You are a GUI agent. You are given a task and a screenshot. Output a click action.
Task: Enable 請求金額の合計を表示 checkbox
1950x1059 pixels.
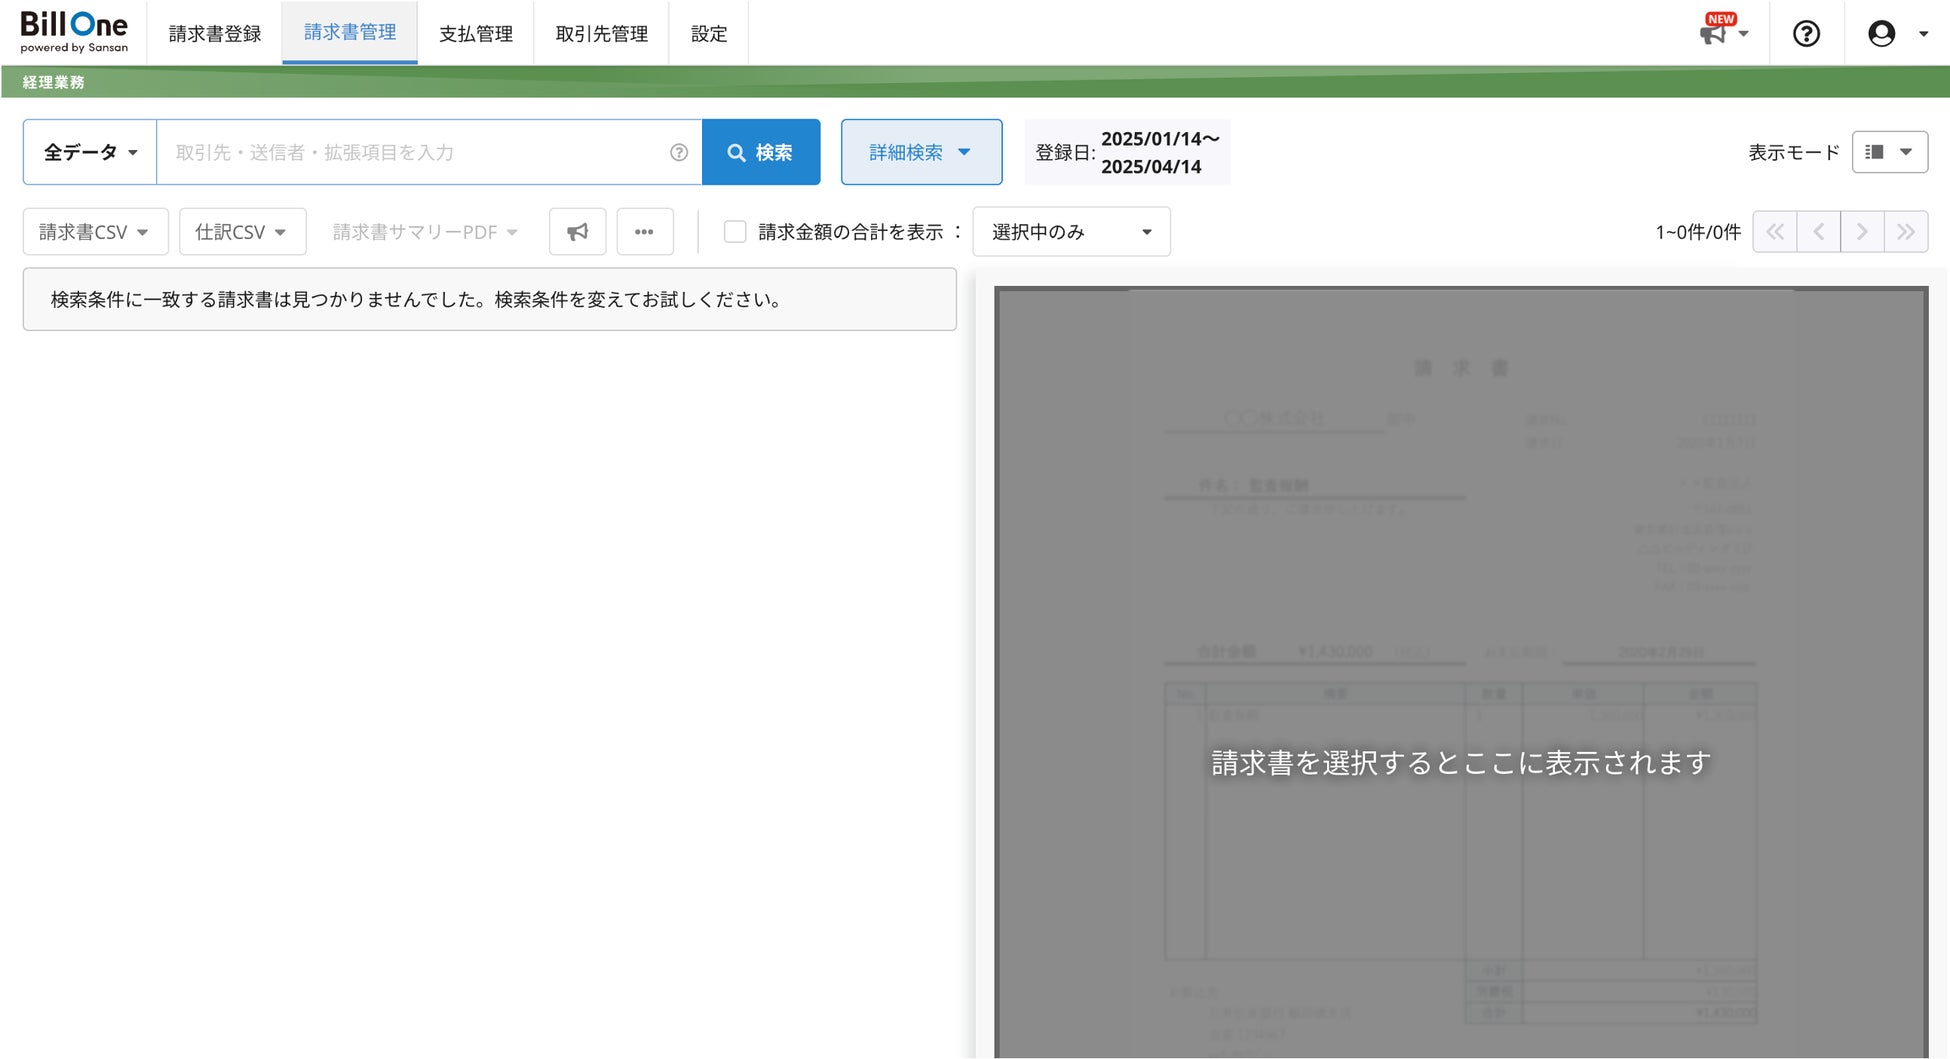tap(735, 232)
